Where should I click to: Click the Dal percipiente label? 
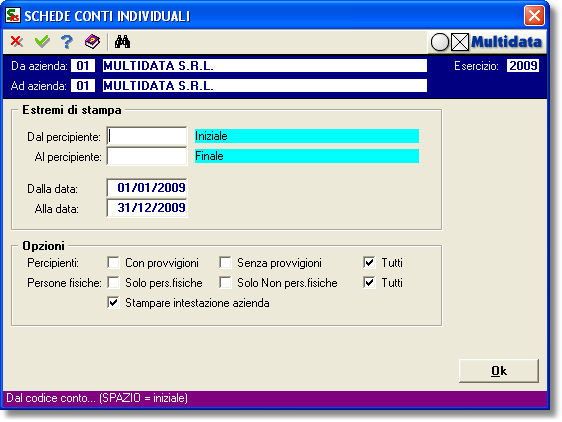tap(64, 137)
